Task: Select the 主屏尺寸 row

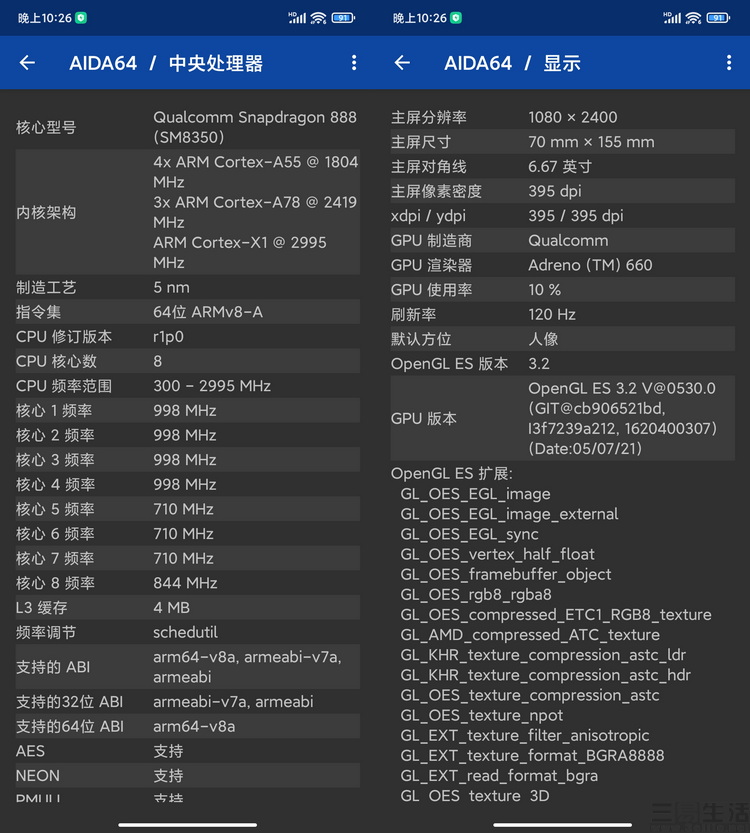Action: point(562,142)
